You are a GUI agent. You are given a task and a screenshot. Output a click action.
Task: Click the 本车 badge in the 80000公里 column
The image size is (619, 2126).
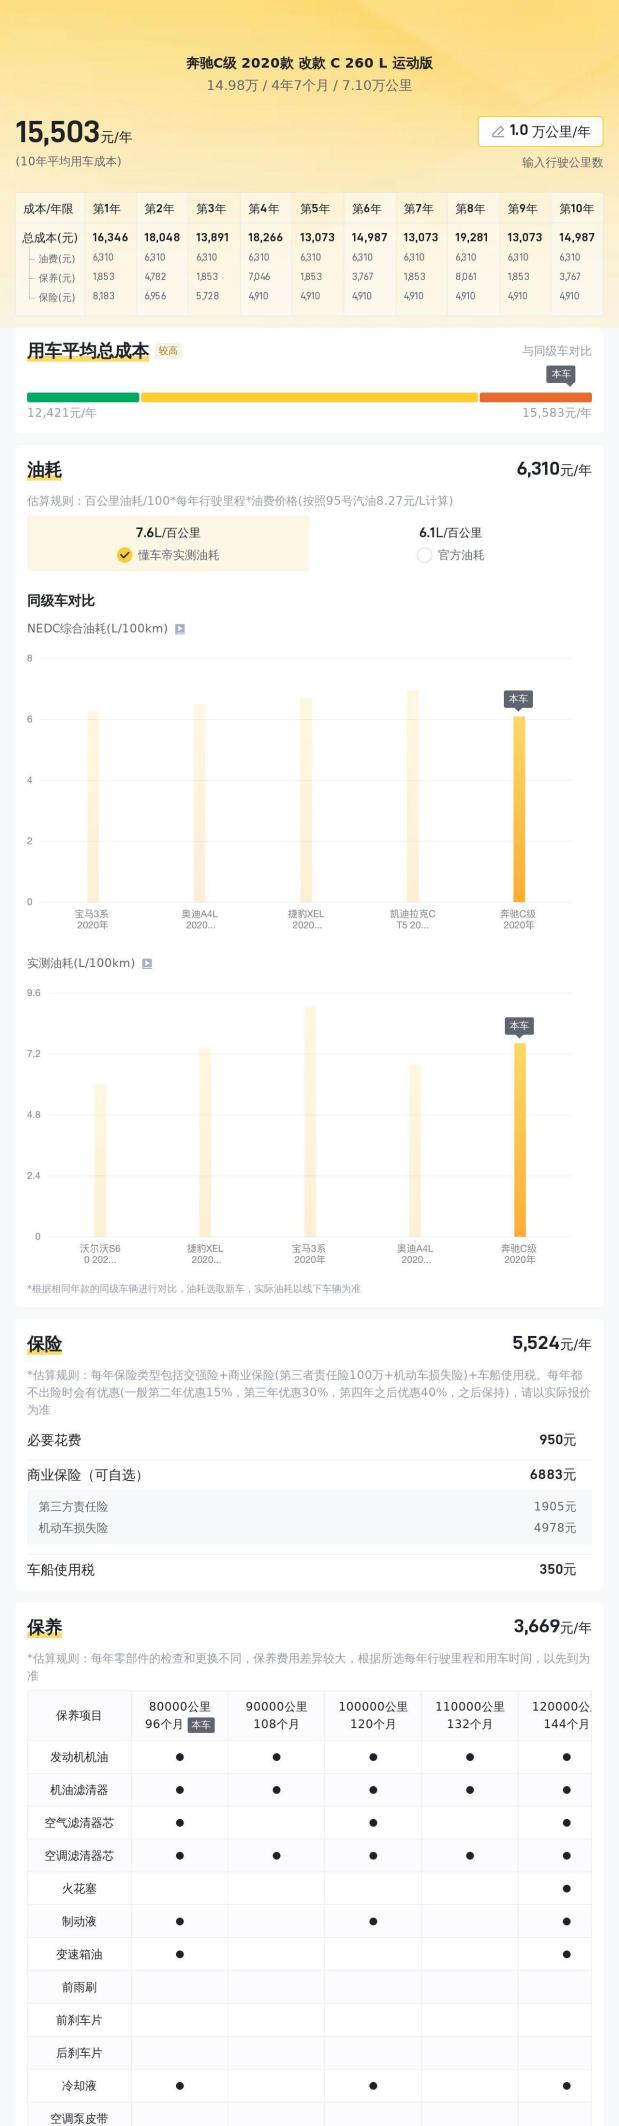pos(201,1724)
